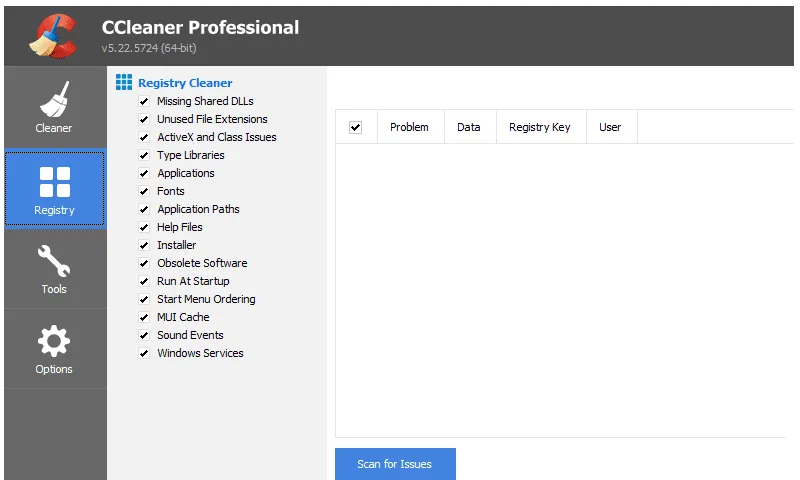Screen dimensions: 800x480
Task: Uncheck Type Libraries checkbox
Action: point(144,155)
